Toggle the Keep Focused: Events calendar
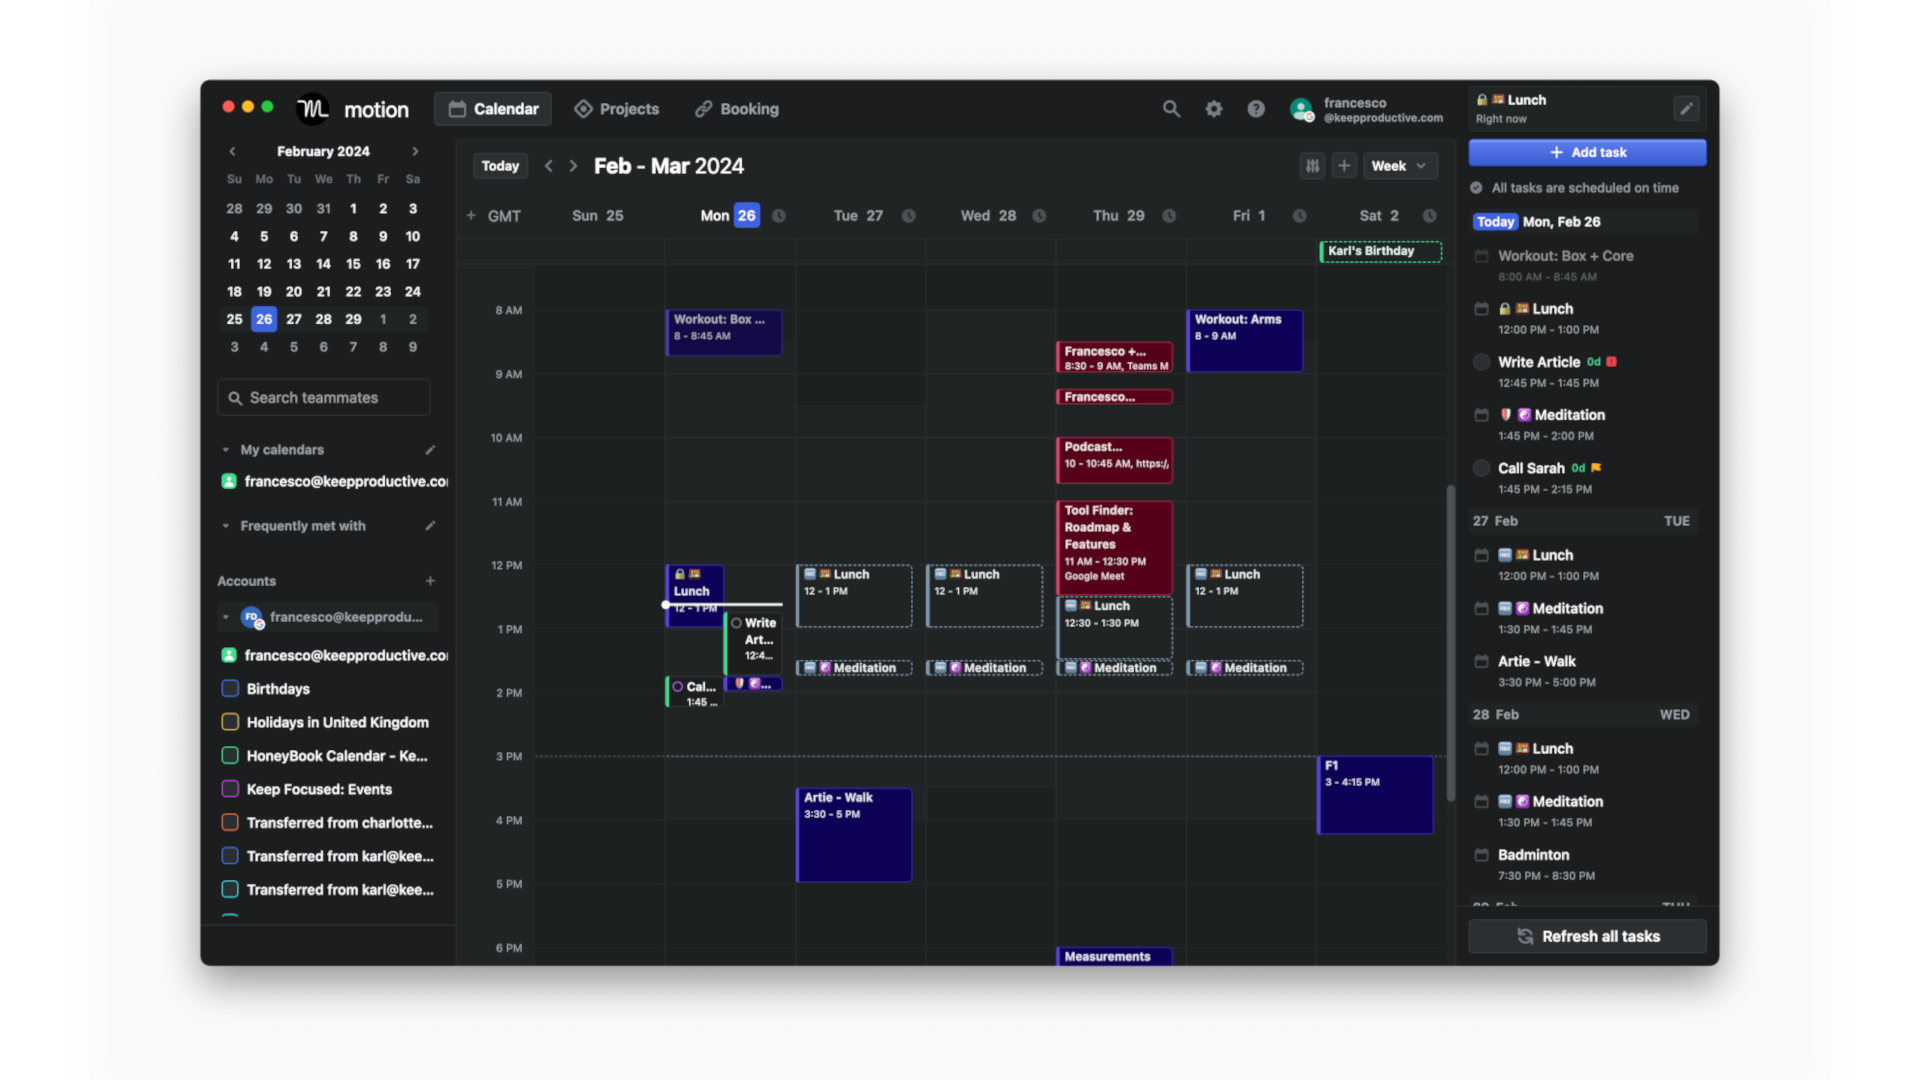The width and height of the screenshot is (1920, 1080). click(x=228, y=789)
